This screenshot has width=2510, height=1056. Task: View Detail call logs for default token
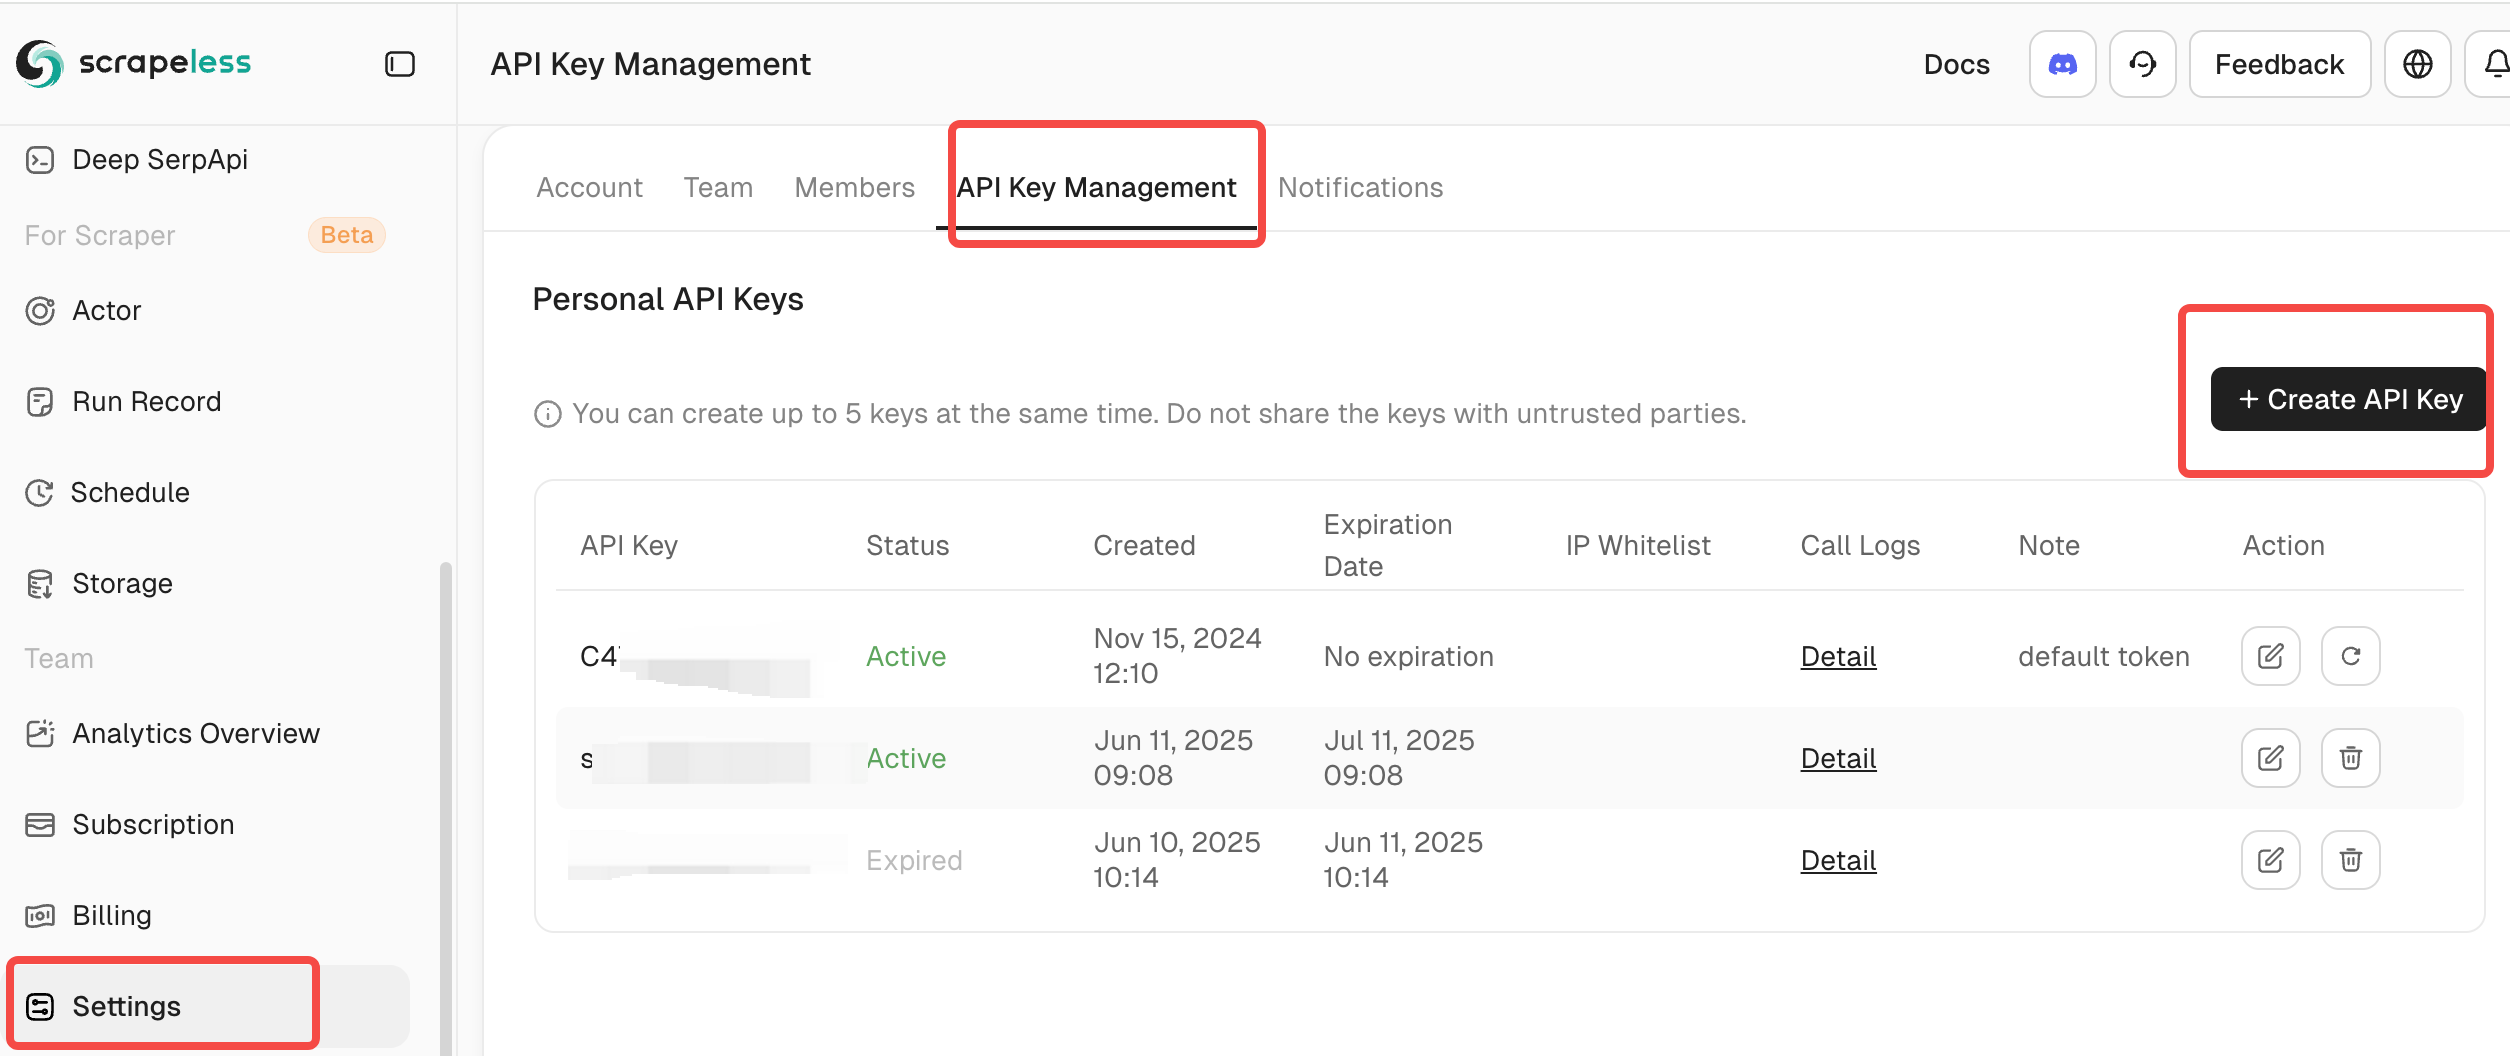(1838, 656)
